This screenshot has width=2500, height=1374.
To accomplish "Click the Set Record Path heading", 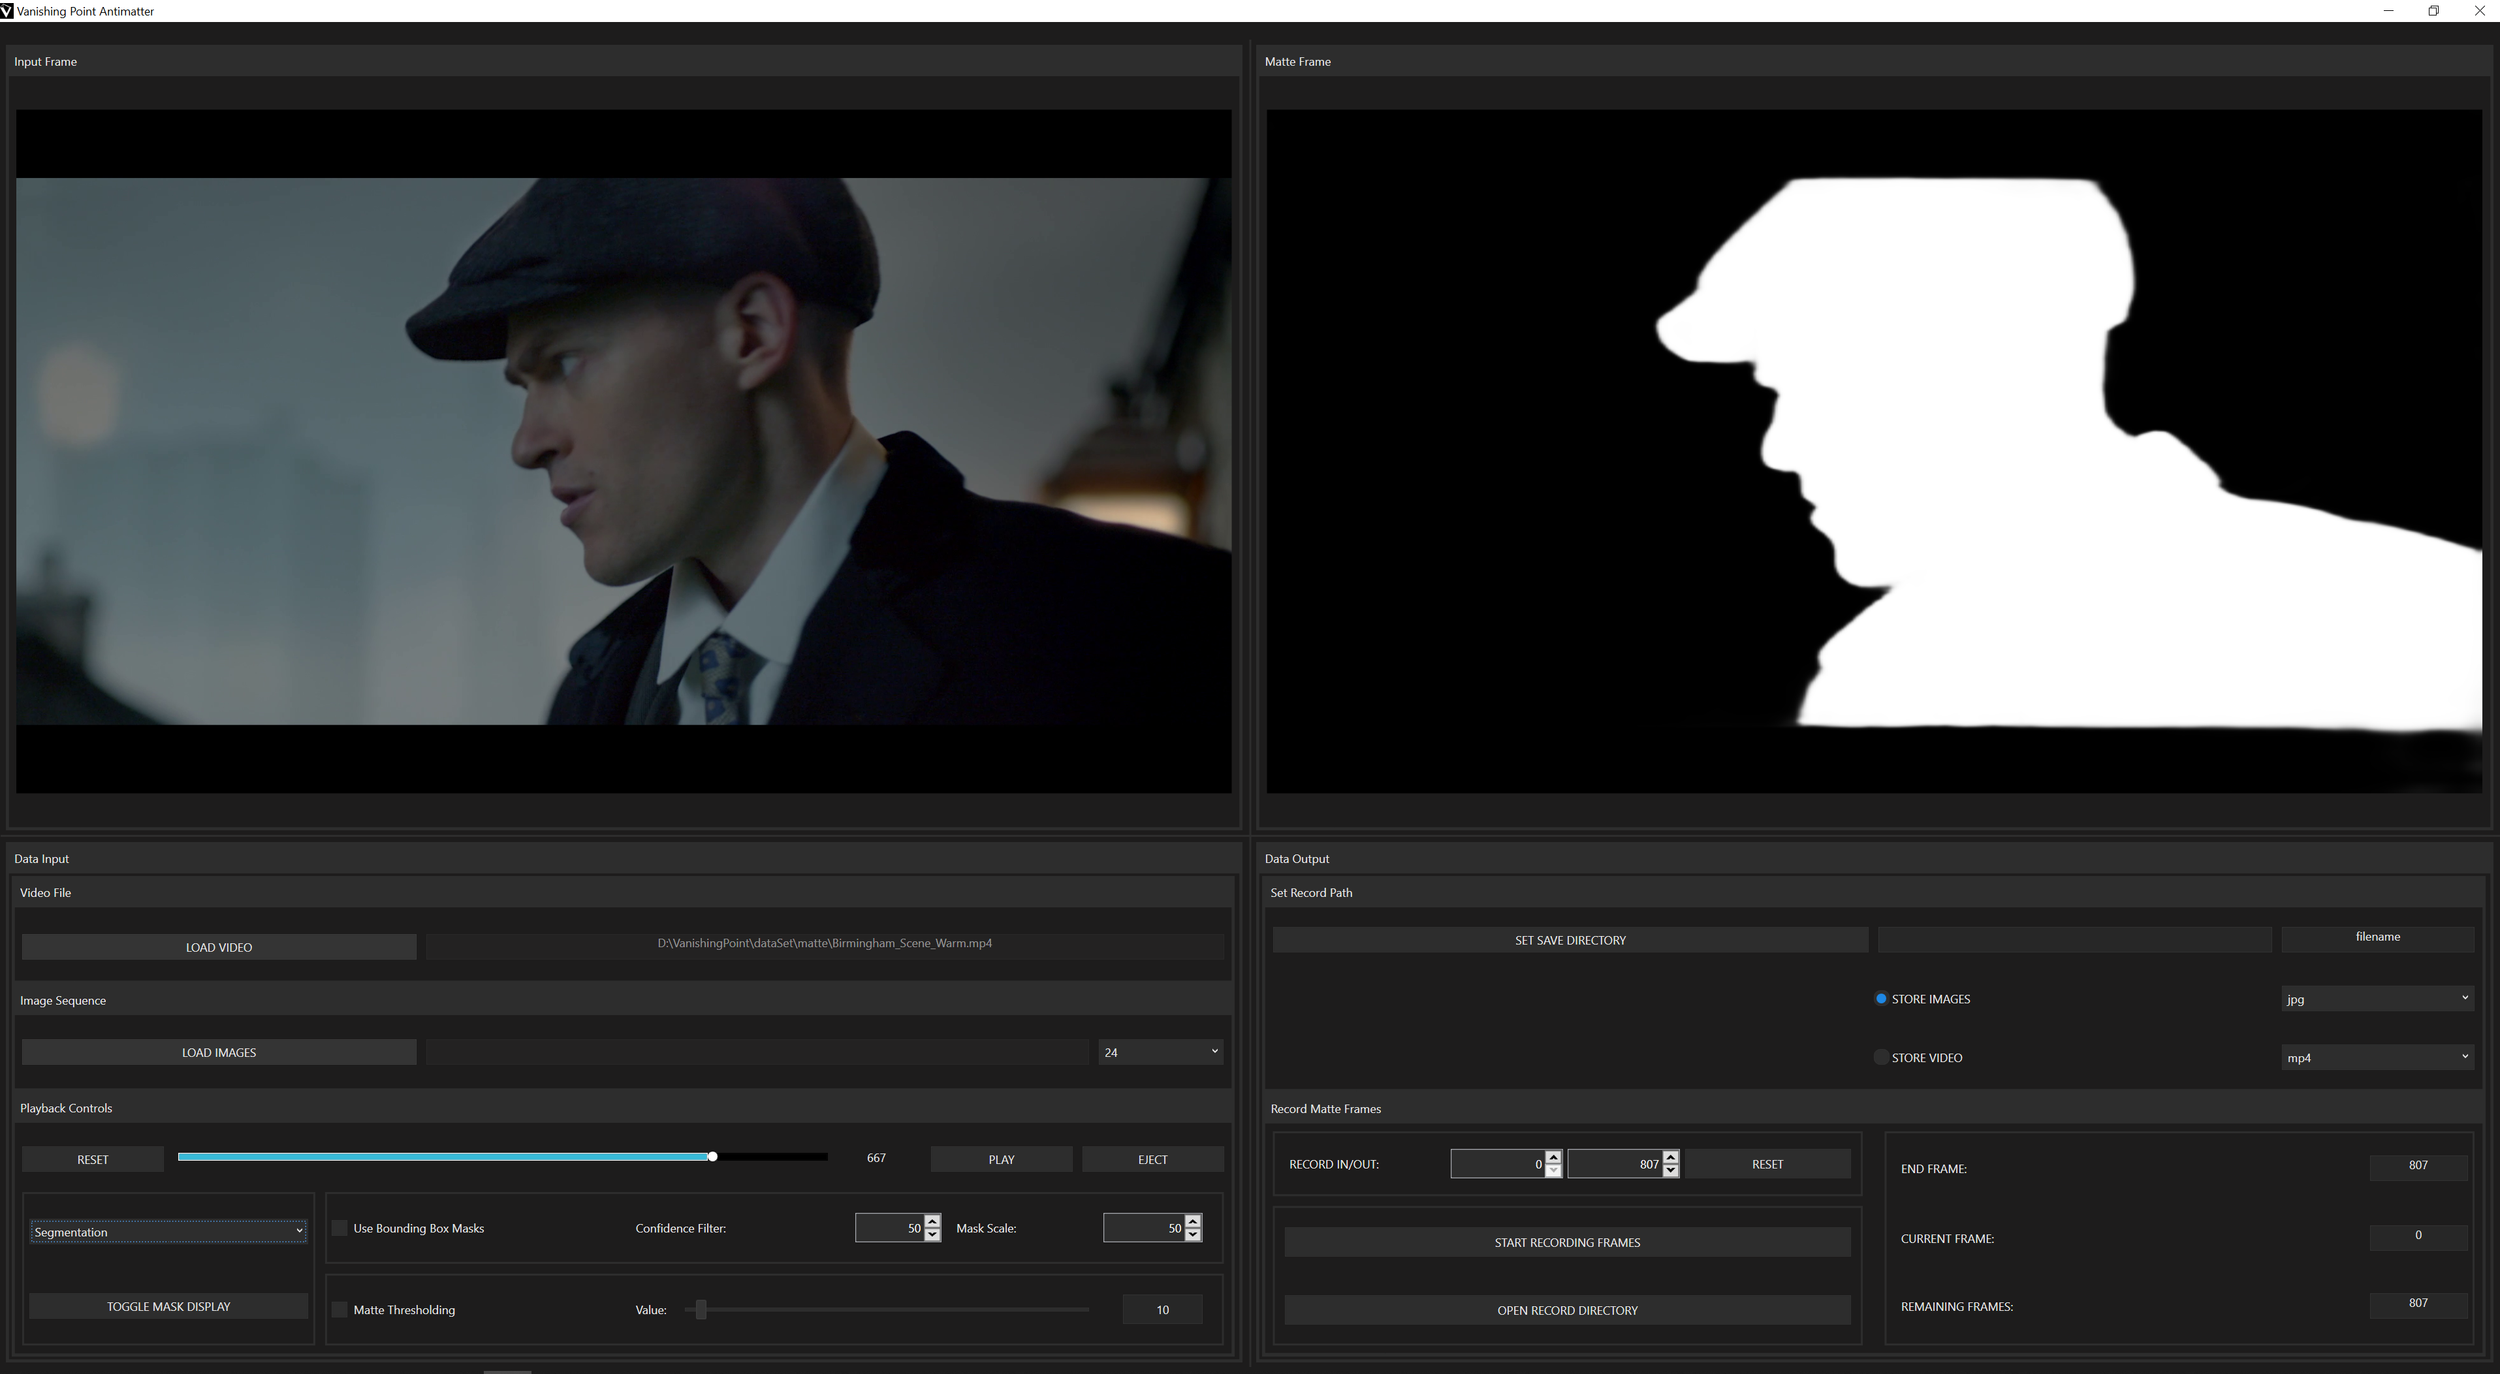I will point(1311,893).
